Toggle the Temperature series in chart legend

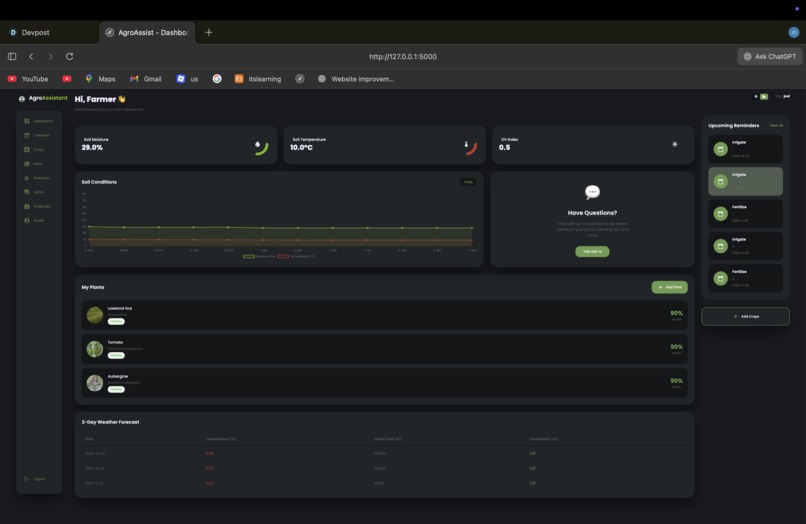(x=296, y=256)
